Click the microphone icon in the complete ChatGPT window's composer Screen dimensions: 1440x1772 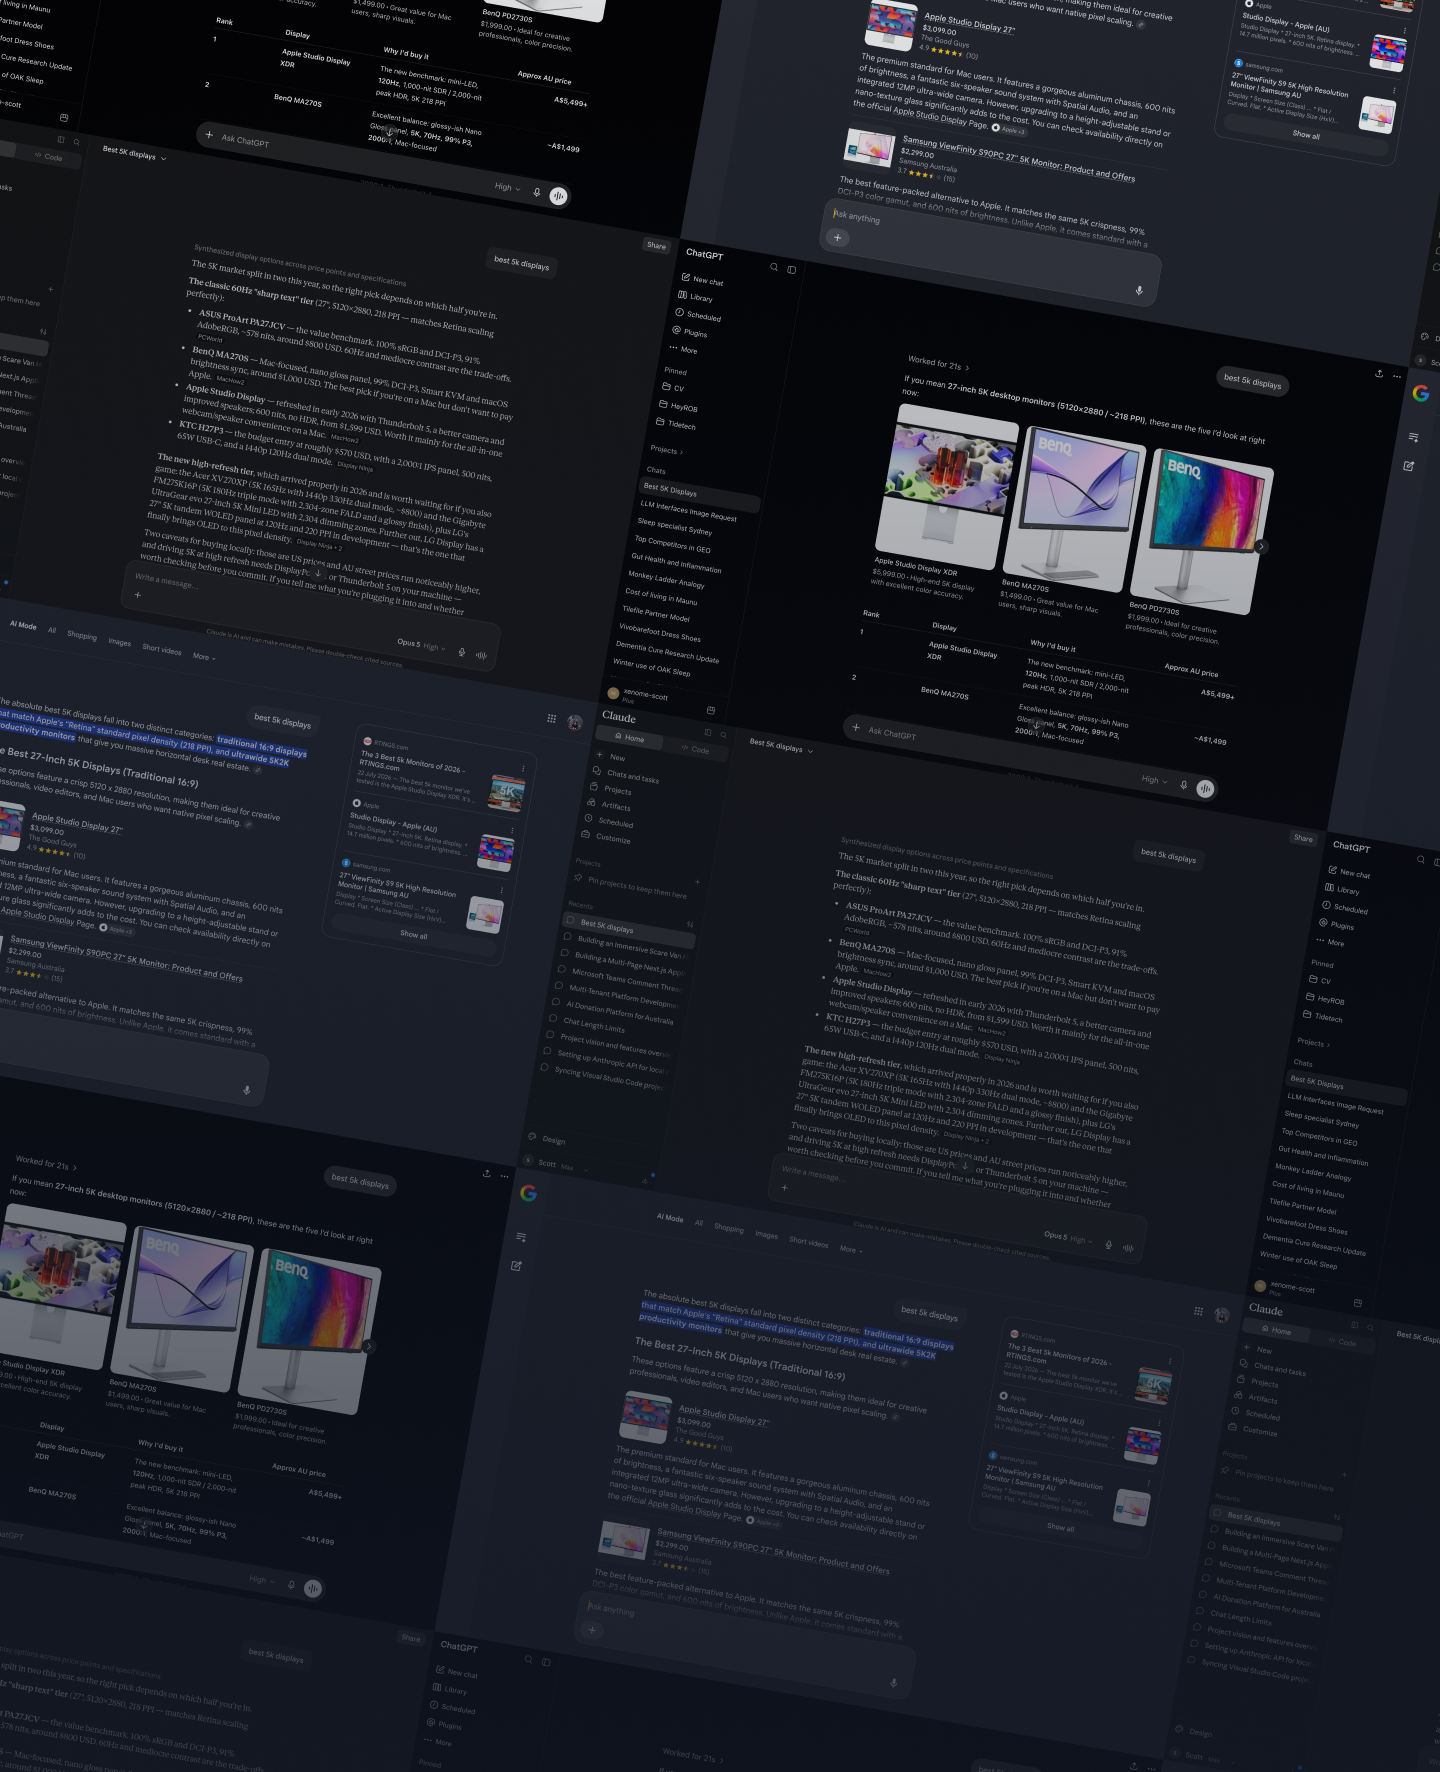(1184, 785)
